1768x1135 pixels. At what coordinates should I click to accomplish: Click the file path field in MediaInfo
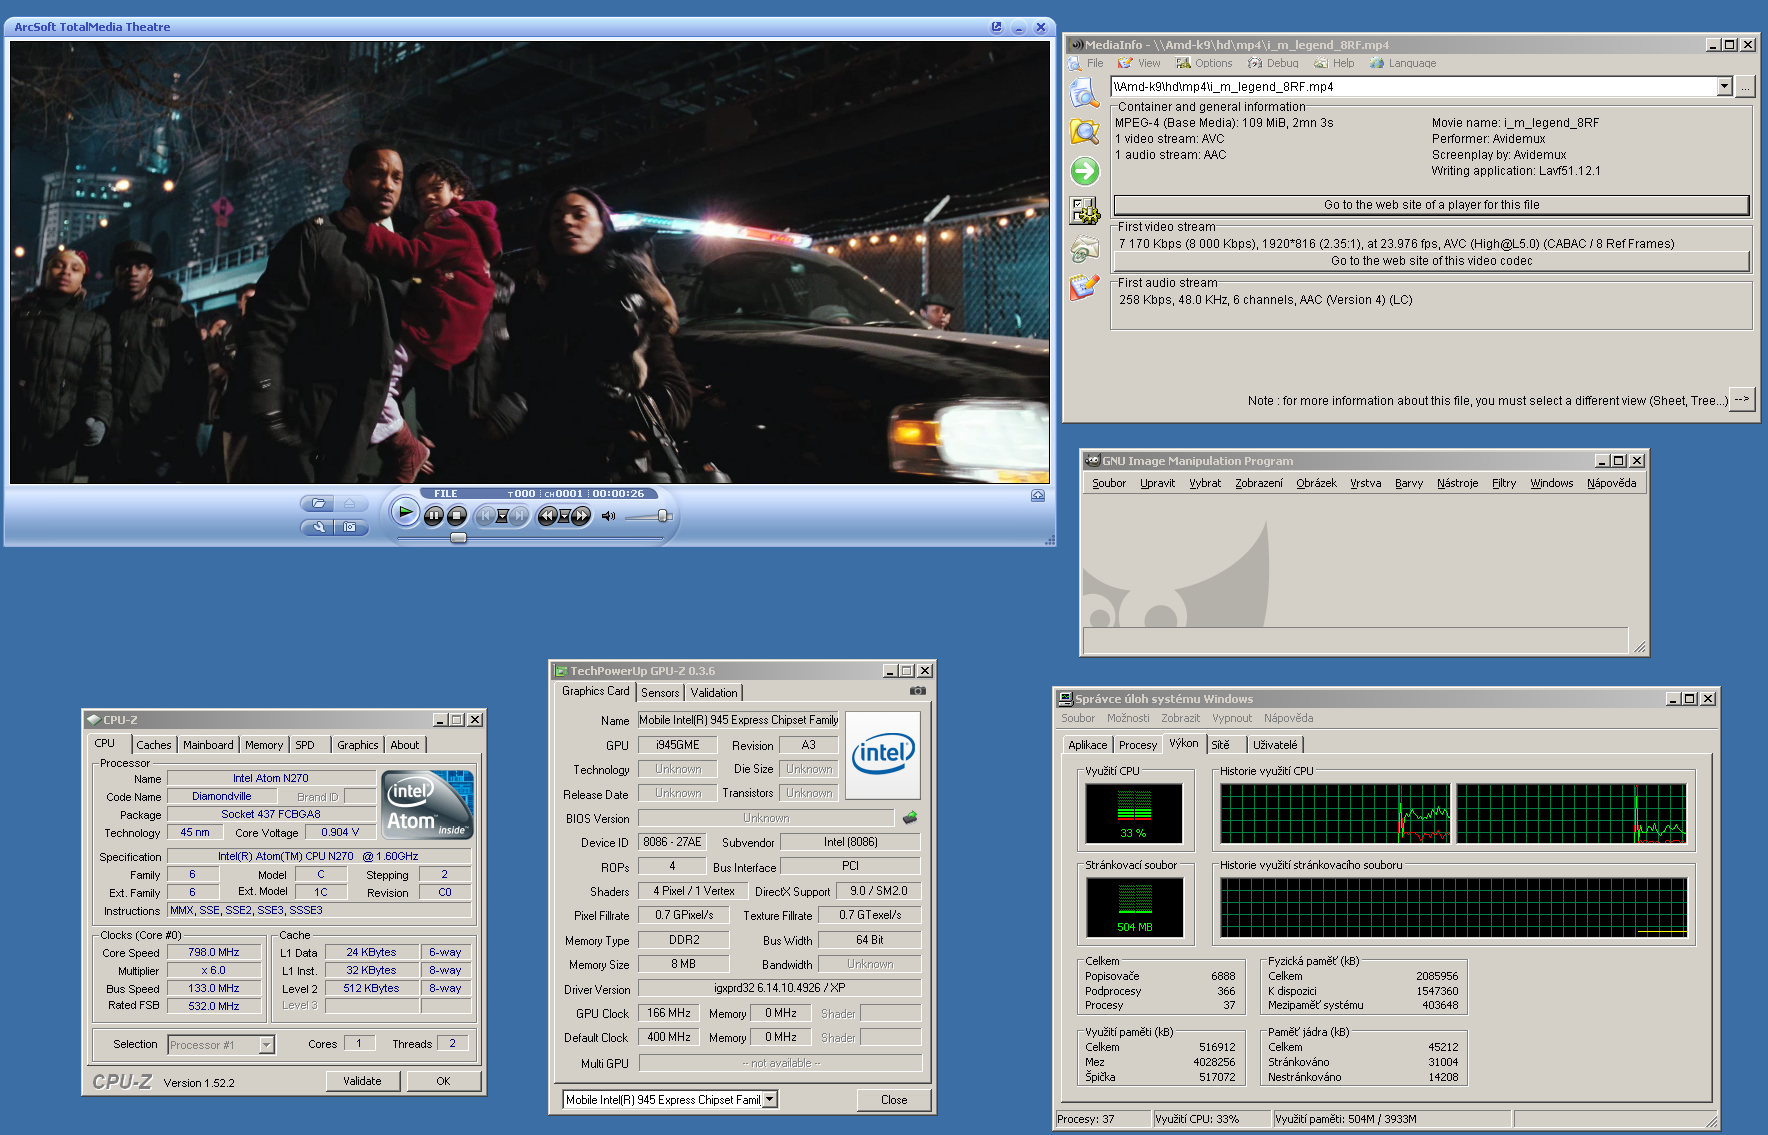(1414, 87)
